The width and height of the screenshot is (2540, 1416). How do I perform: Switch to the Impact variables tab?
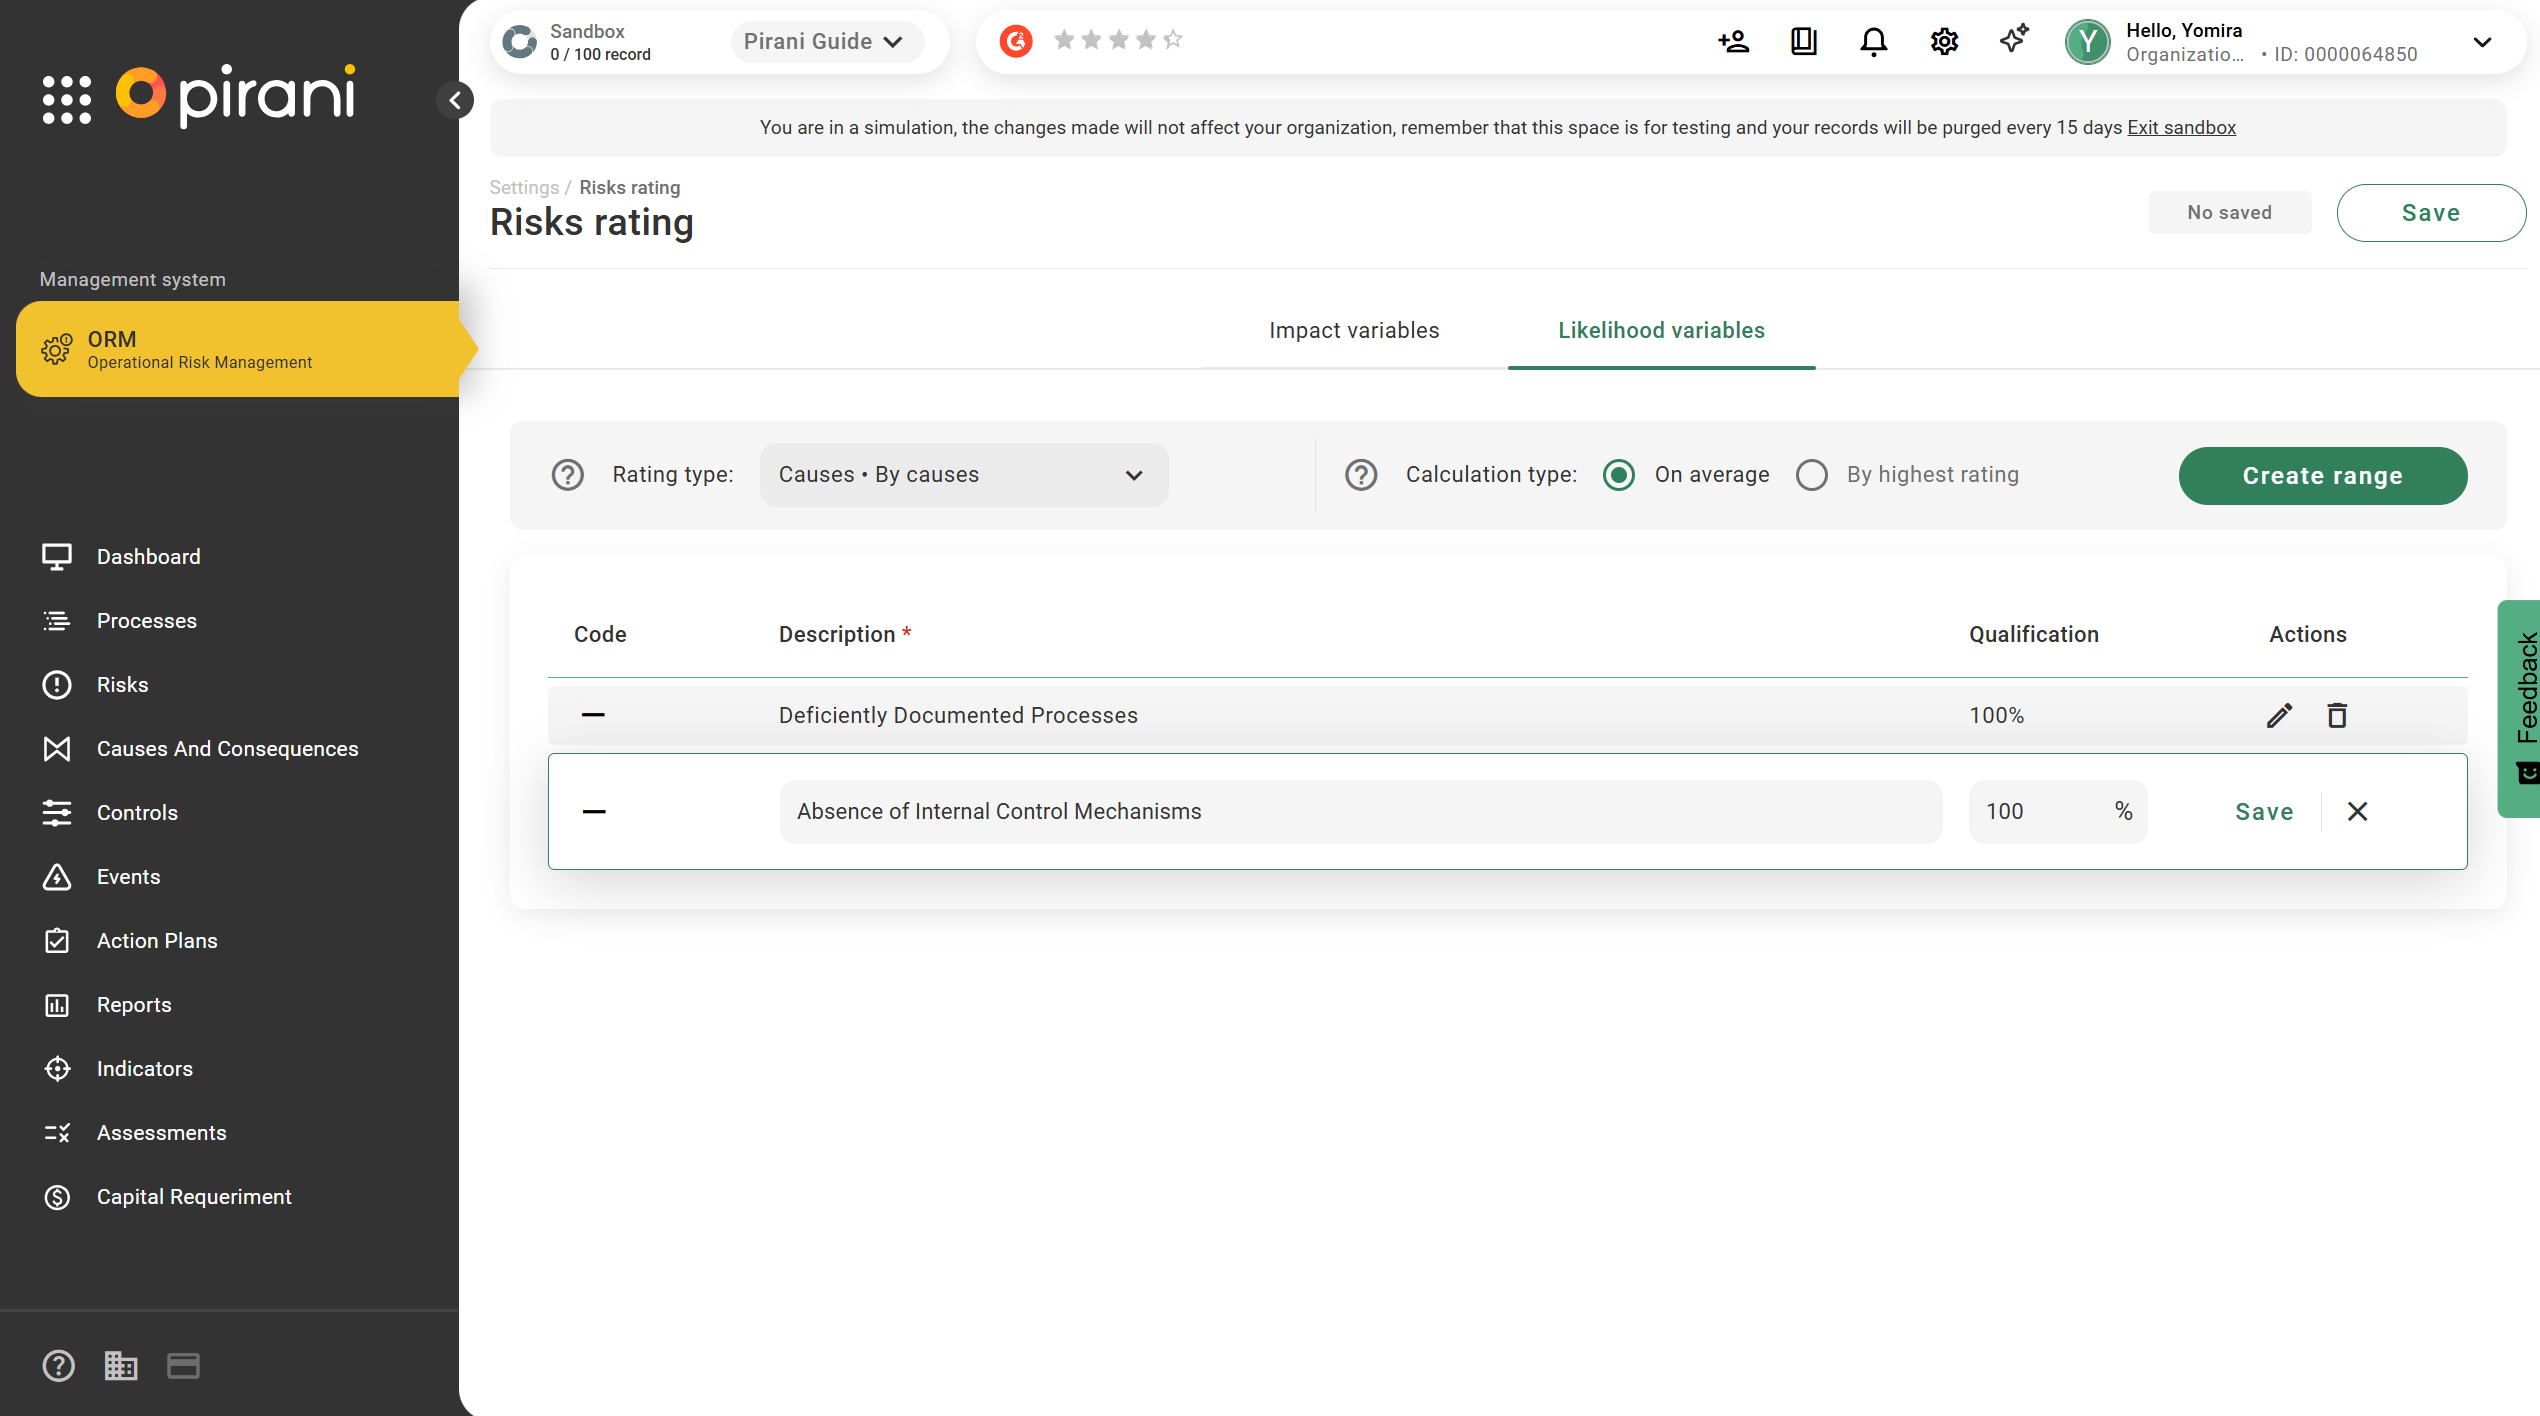(1354, 331)
